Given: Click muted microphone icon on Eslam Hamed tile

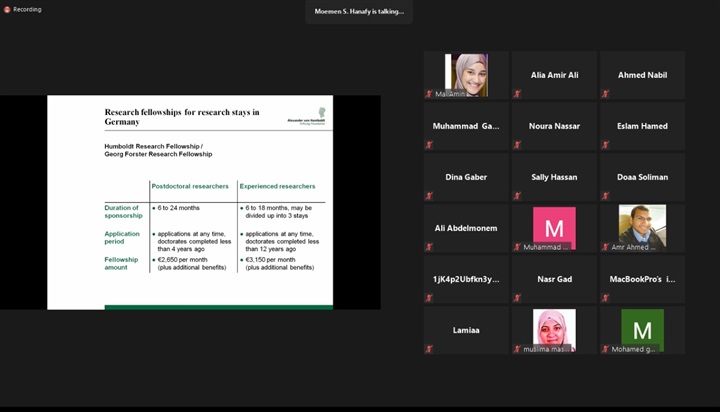Looking at the screenshot, I should pyautogui.click(x=605, y=145).
